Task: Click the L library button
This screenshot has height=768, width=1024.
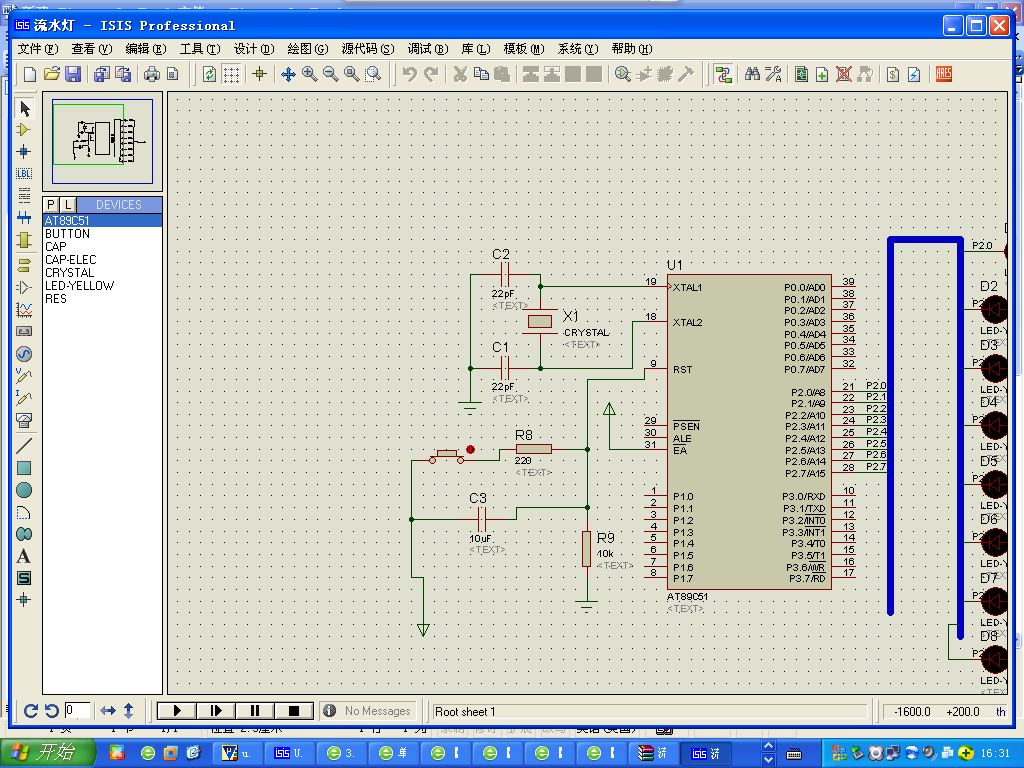Action: [68, 204]
